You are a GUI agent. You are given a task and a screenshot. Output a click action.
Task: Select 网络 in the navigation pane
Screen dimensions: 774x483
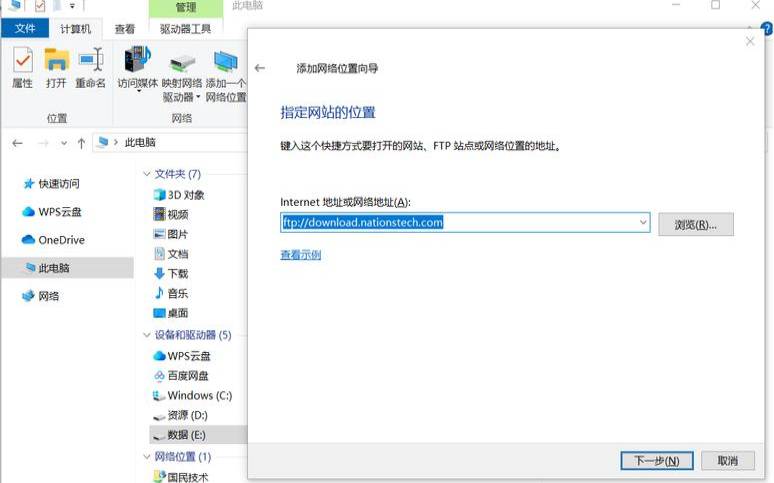pos(40,296)
